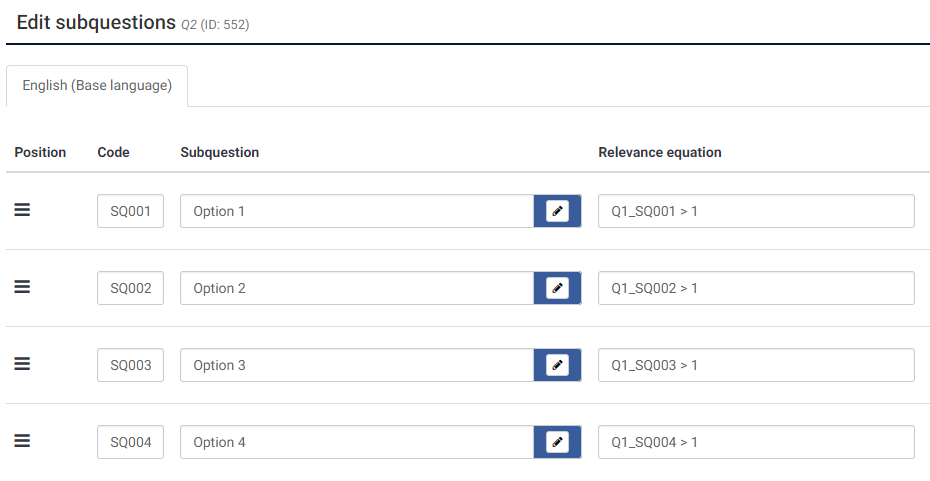Open the editor for Option 1 subquestion

(557, 211)
